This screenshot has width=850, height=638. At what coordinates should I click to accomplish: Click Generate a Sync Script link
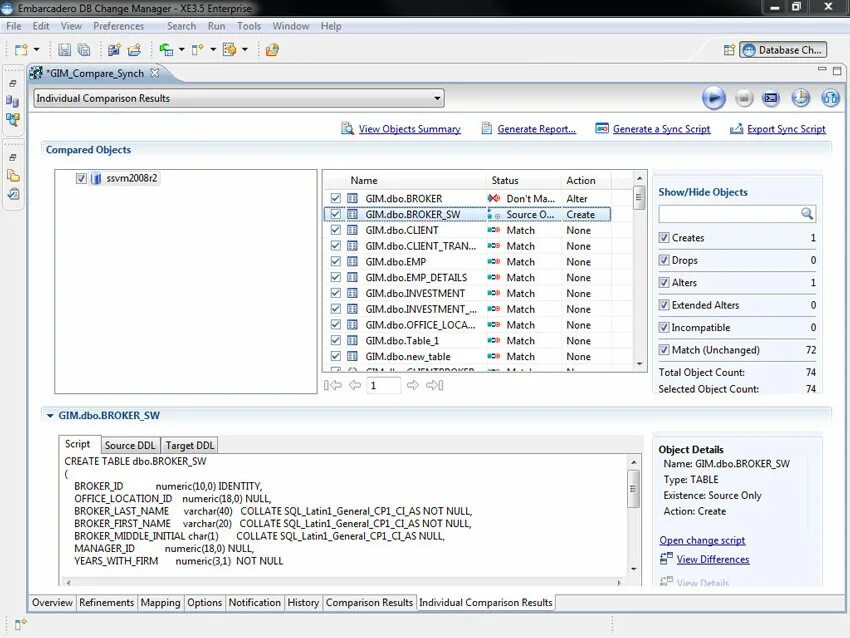[x=661, y=129]
